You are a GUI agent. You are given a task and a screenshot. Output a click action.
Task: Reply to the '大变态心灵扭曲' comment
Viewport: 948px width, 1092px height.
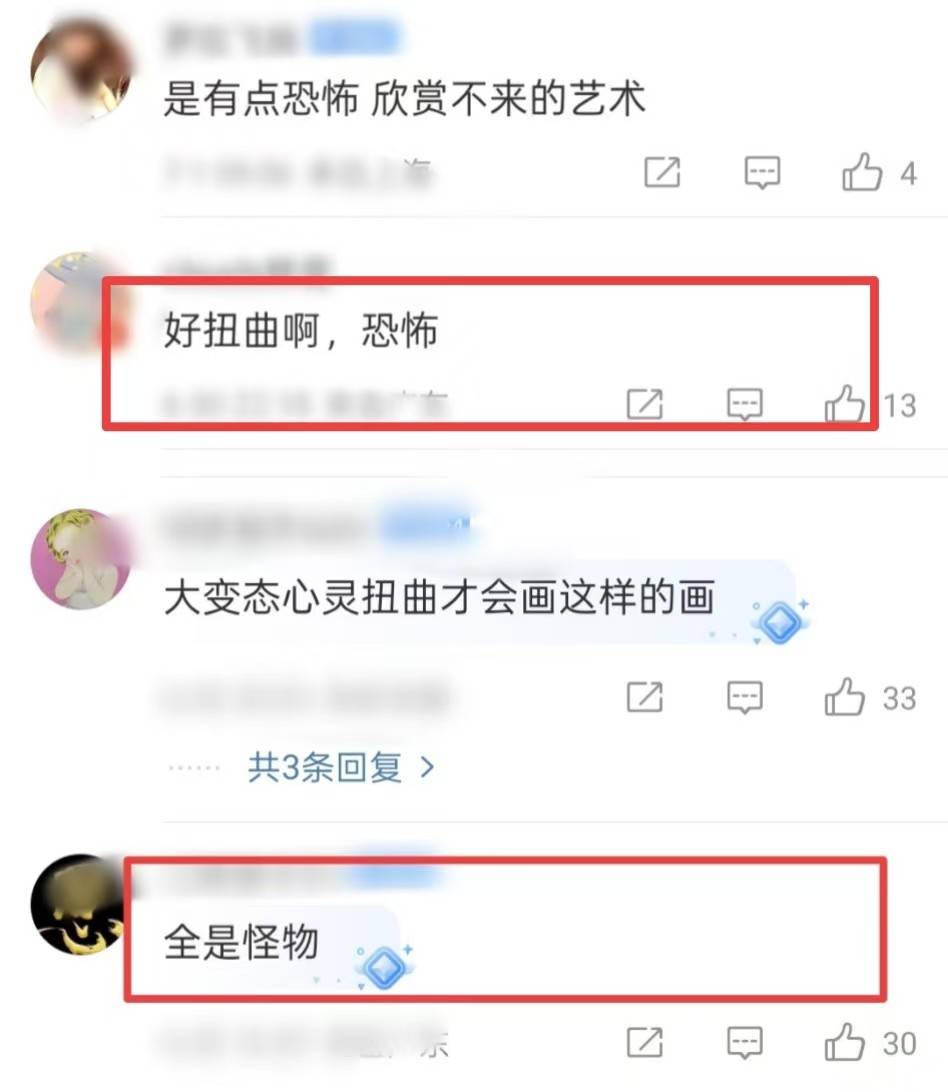pos(745,696)
